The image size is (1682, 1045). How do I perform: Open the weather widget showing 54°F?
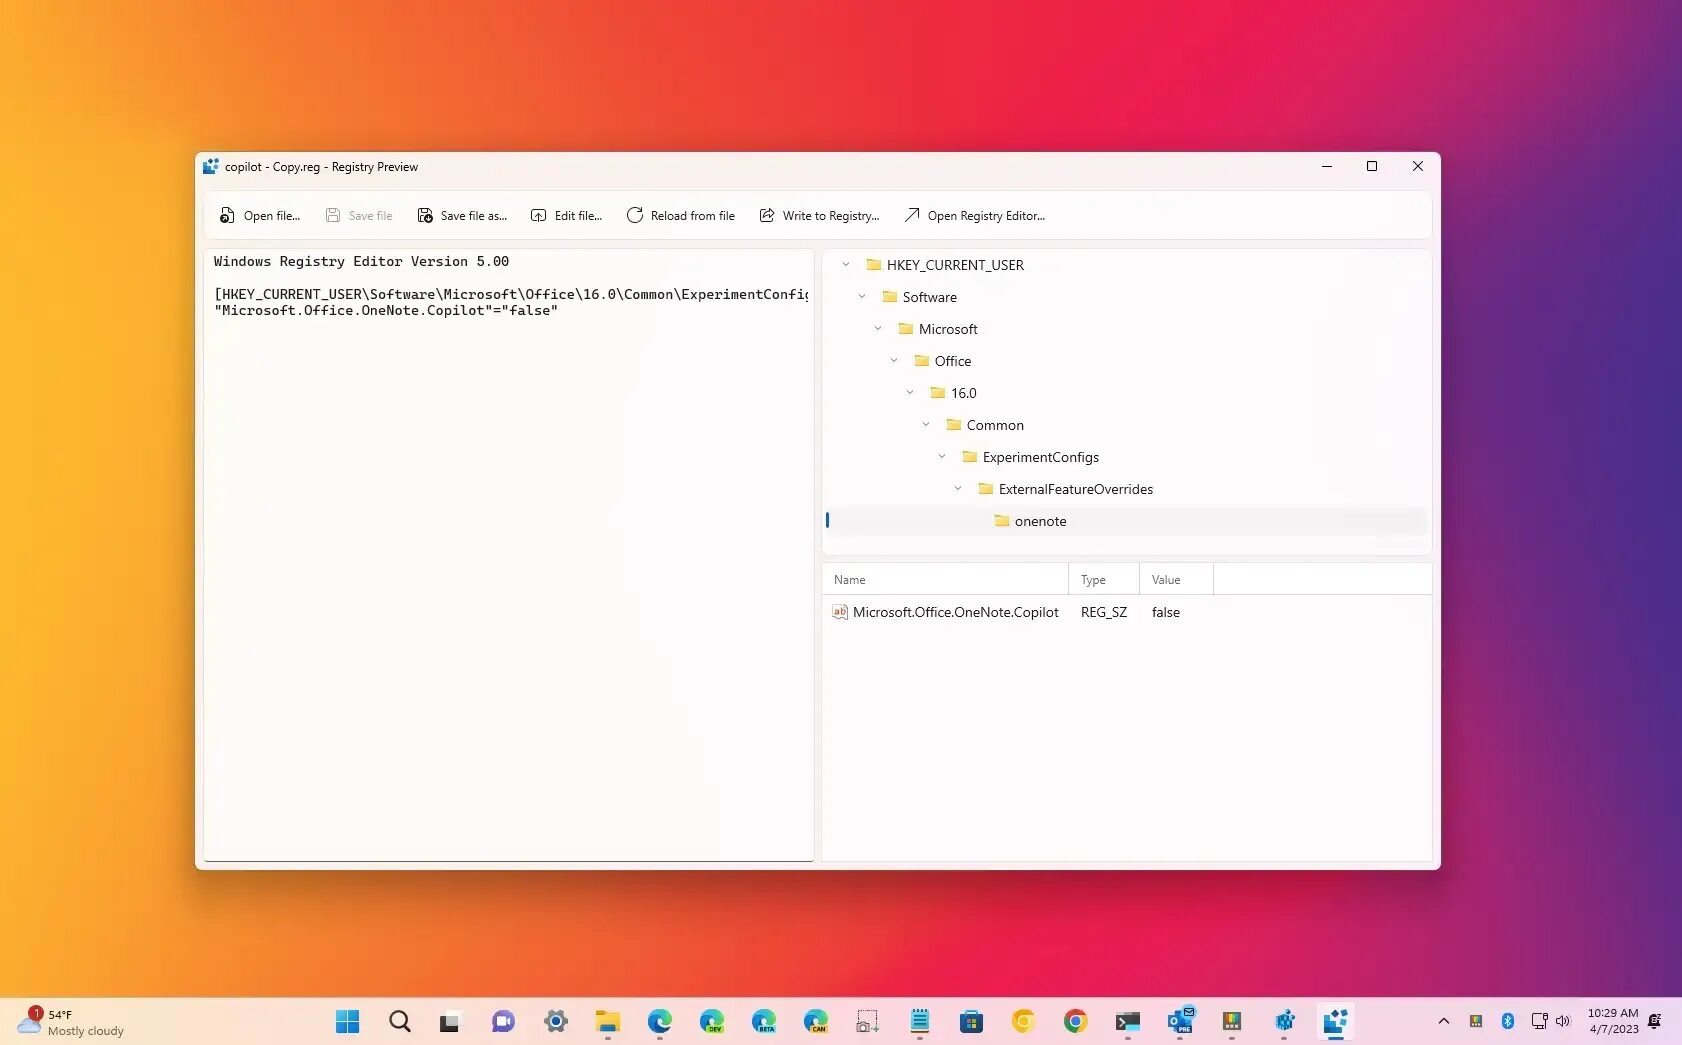(72, 1022)
